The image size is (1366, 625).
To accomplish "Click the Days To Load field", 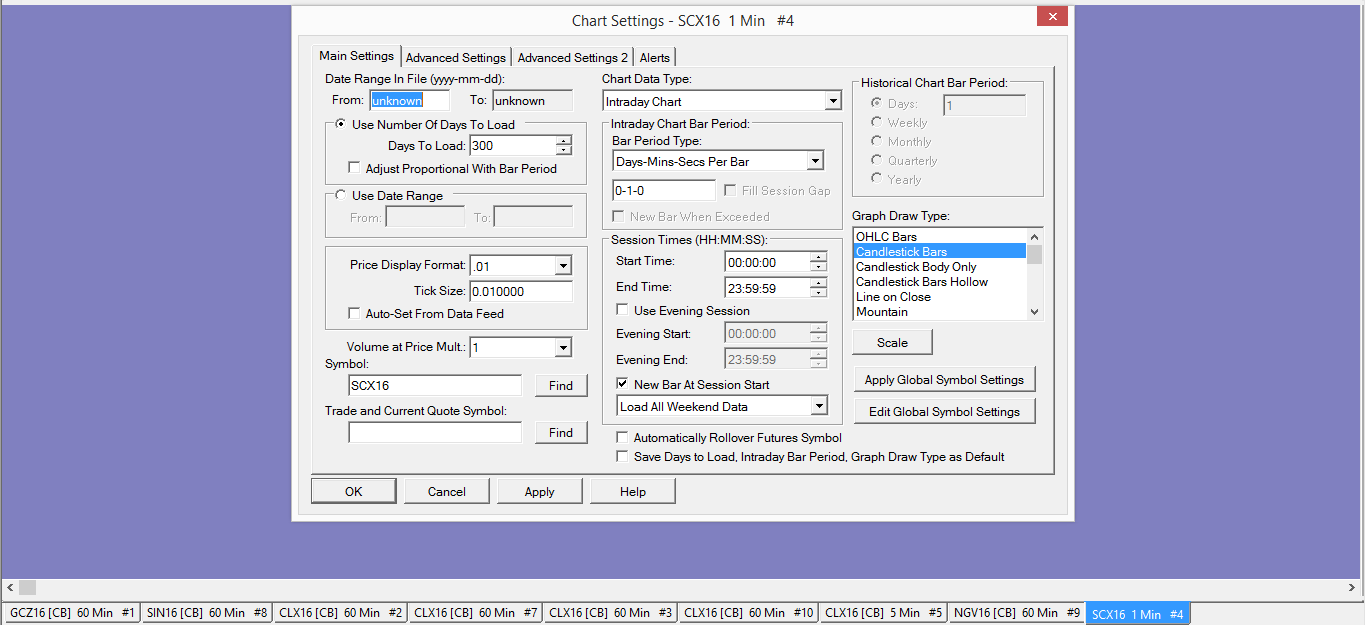I will pos(512,146).
